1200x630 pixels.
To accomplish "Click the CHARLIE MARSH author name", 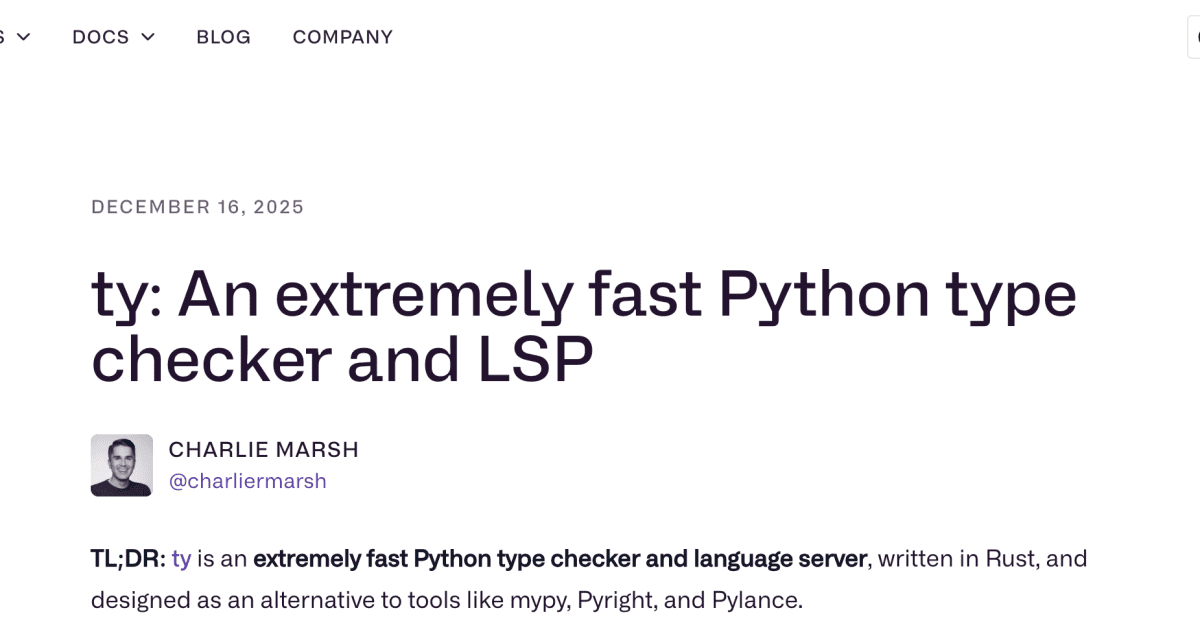I will tap(264, 449).
